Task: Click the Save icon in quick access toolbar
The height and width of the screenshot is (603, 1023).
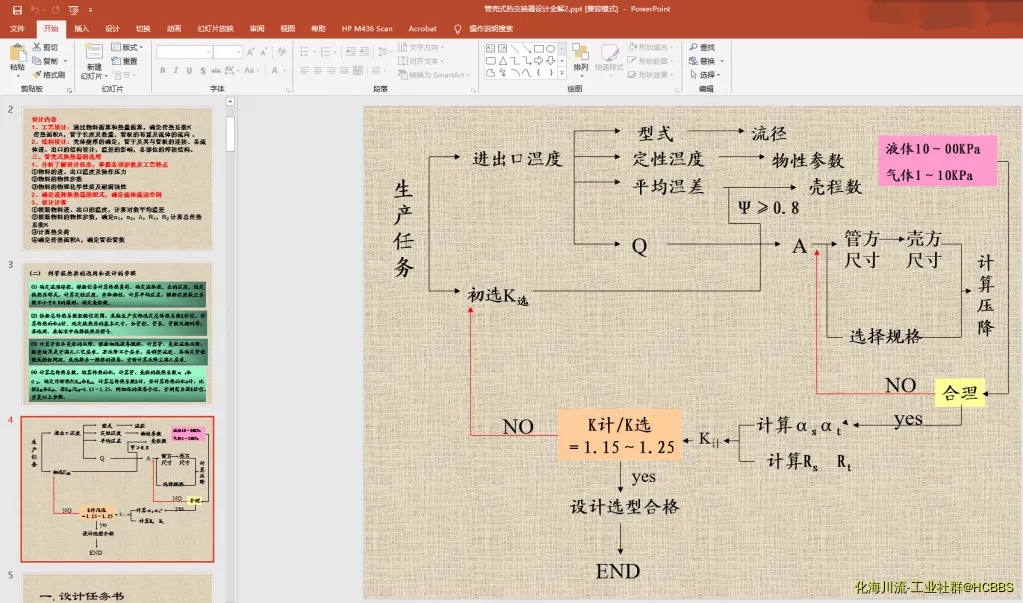Action: tap(17, 10)
